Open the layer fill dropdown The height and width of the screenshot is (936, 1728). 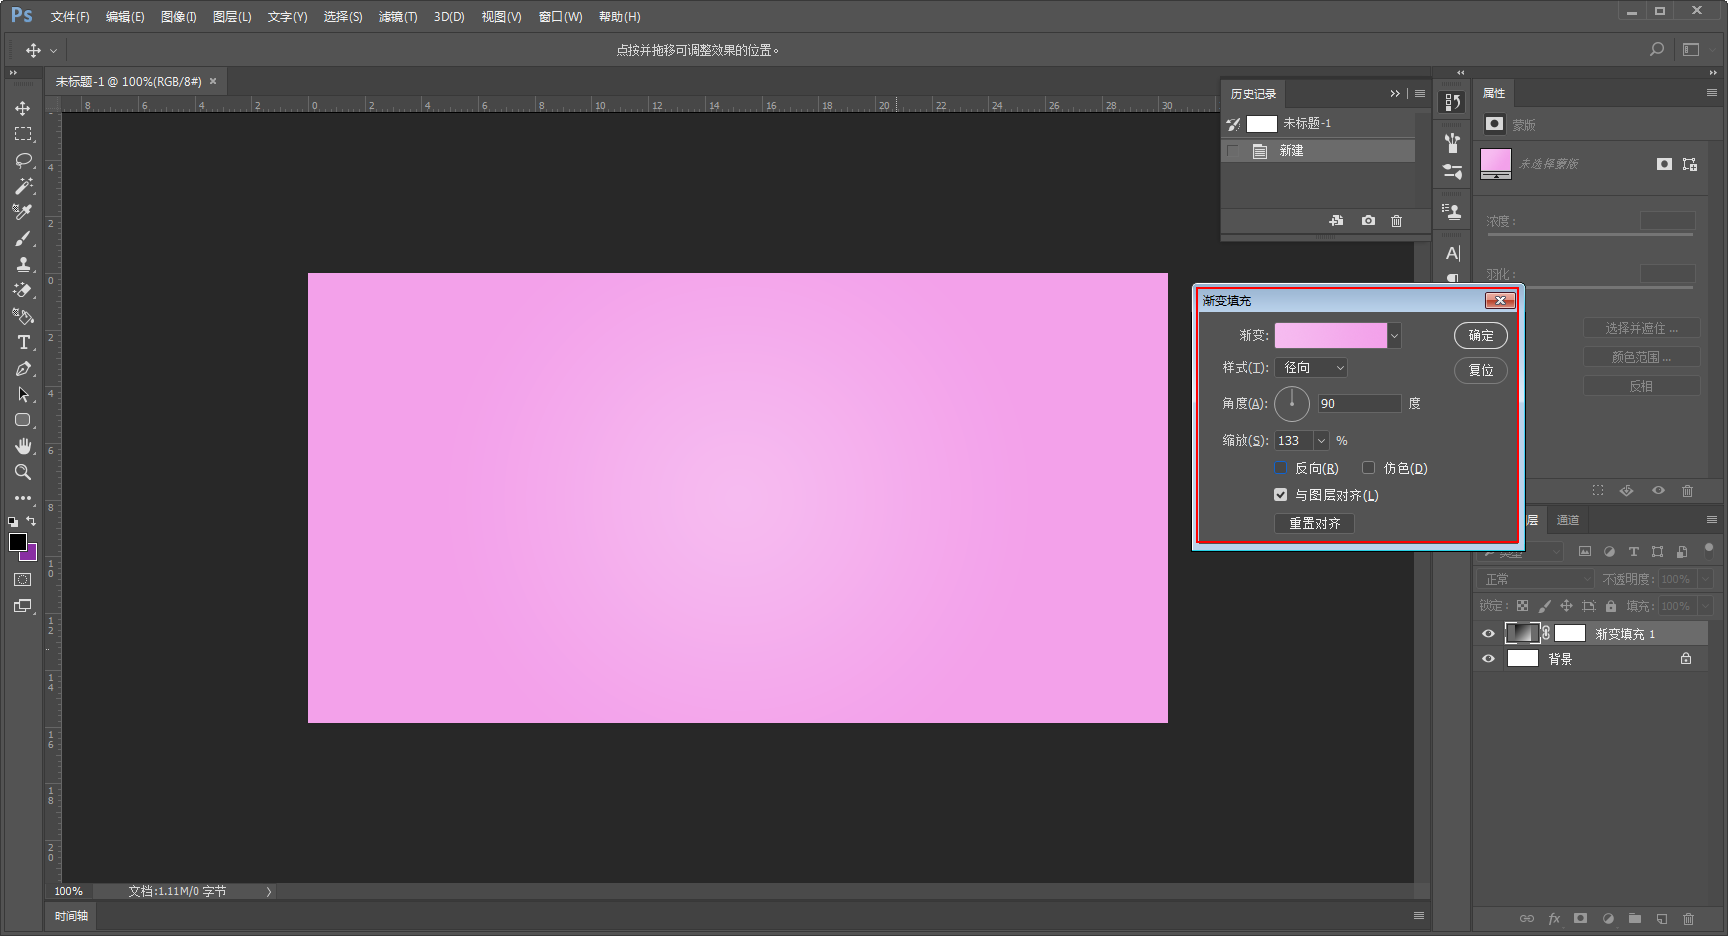coord(1706,606)
